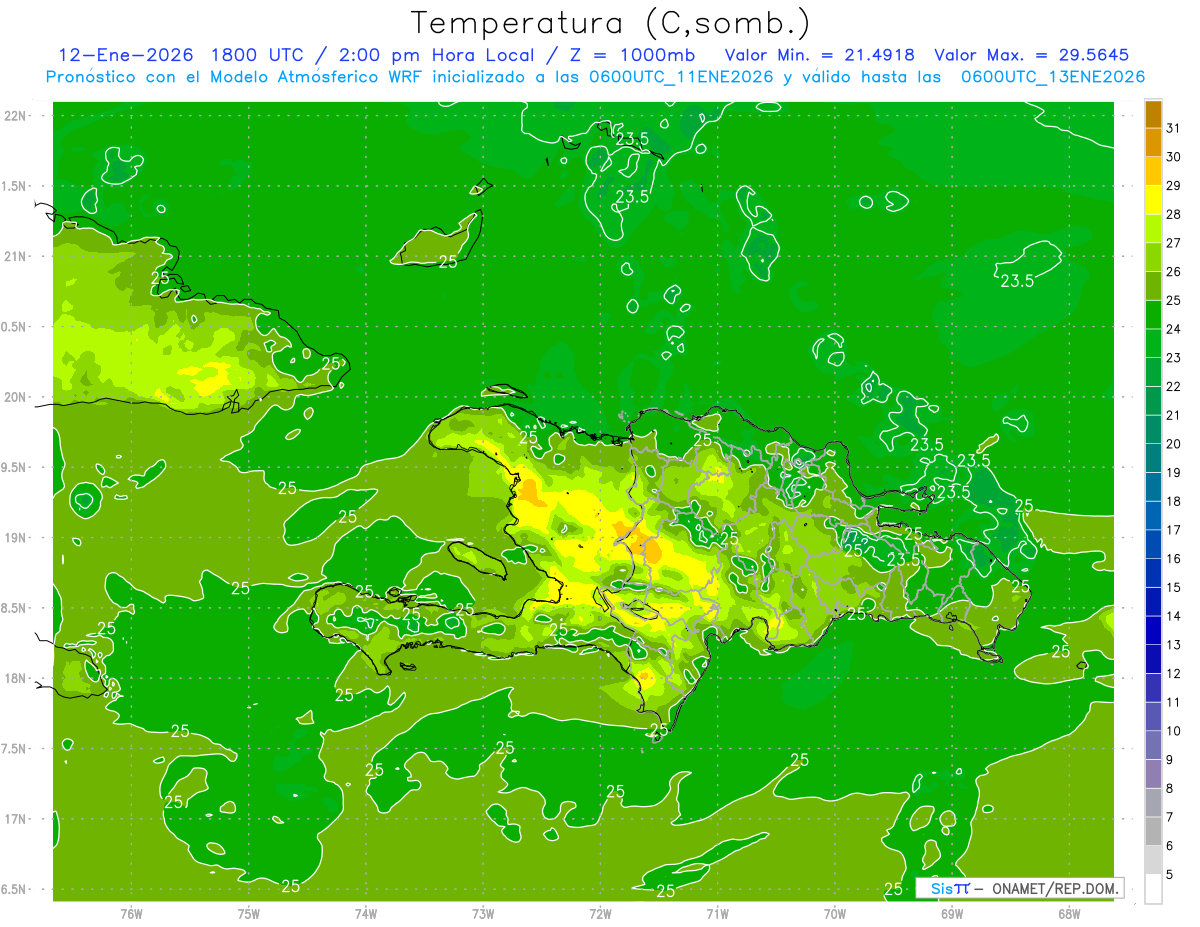Click the "17N" latitude axis label

point(16,819)
